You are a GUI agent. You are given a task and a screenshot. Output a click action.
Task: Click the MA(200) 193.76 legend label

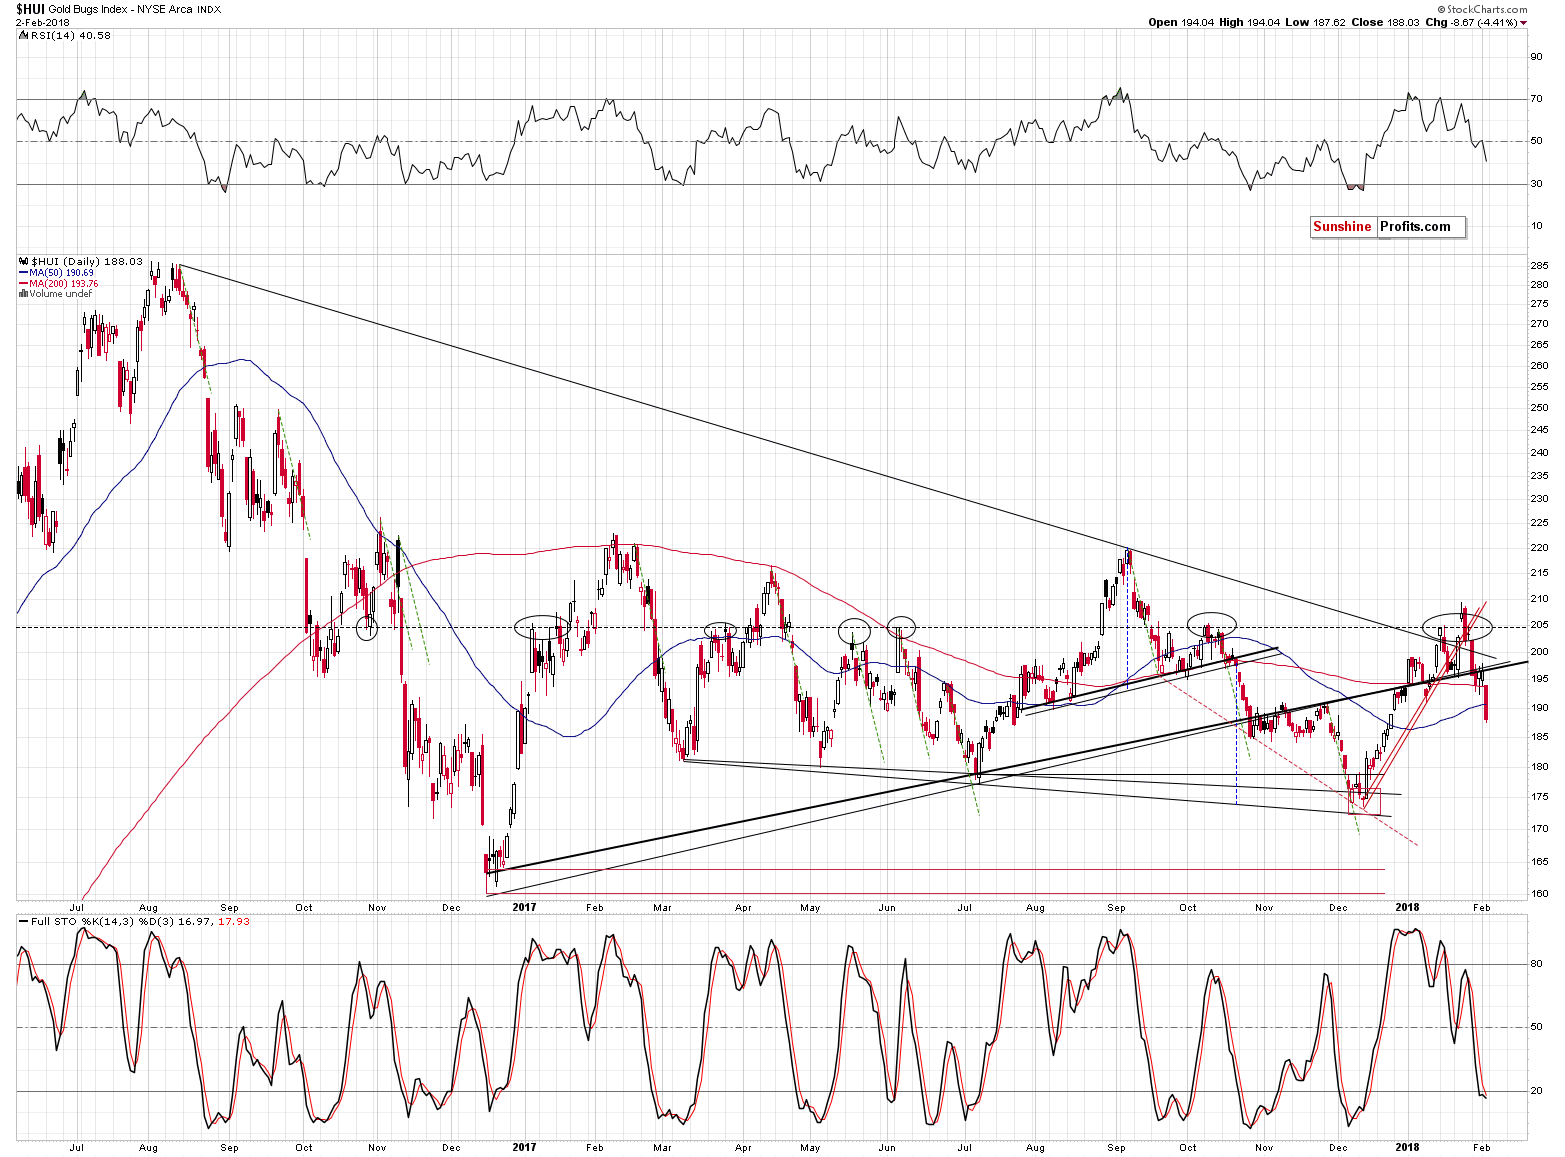tap(64, 283)
